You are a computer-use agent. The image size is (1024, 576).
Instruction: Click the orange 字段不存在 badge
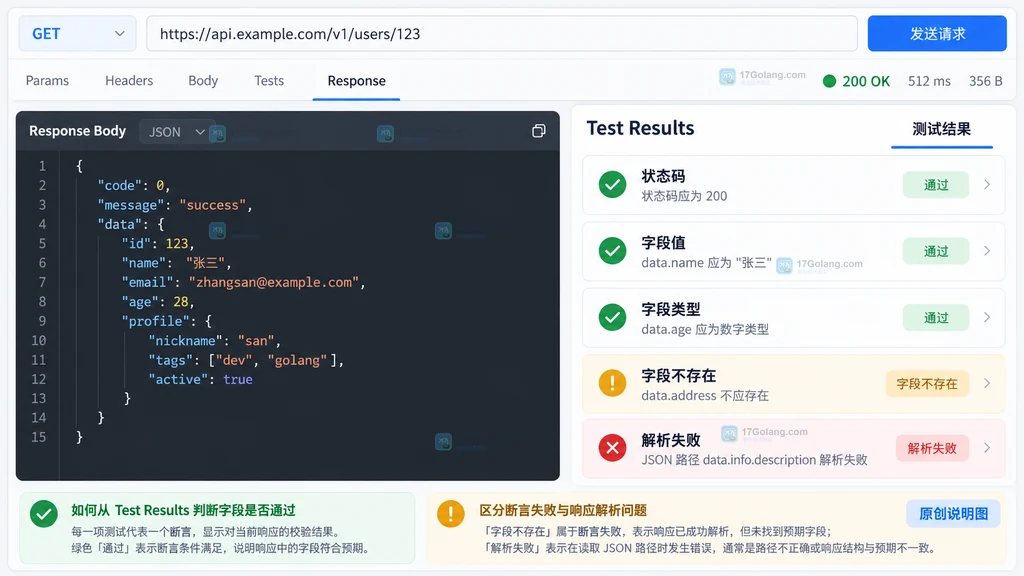(927, 384)
